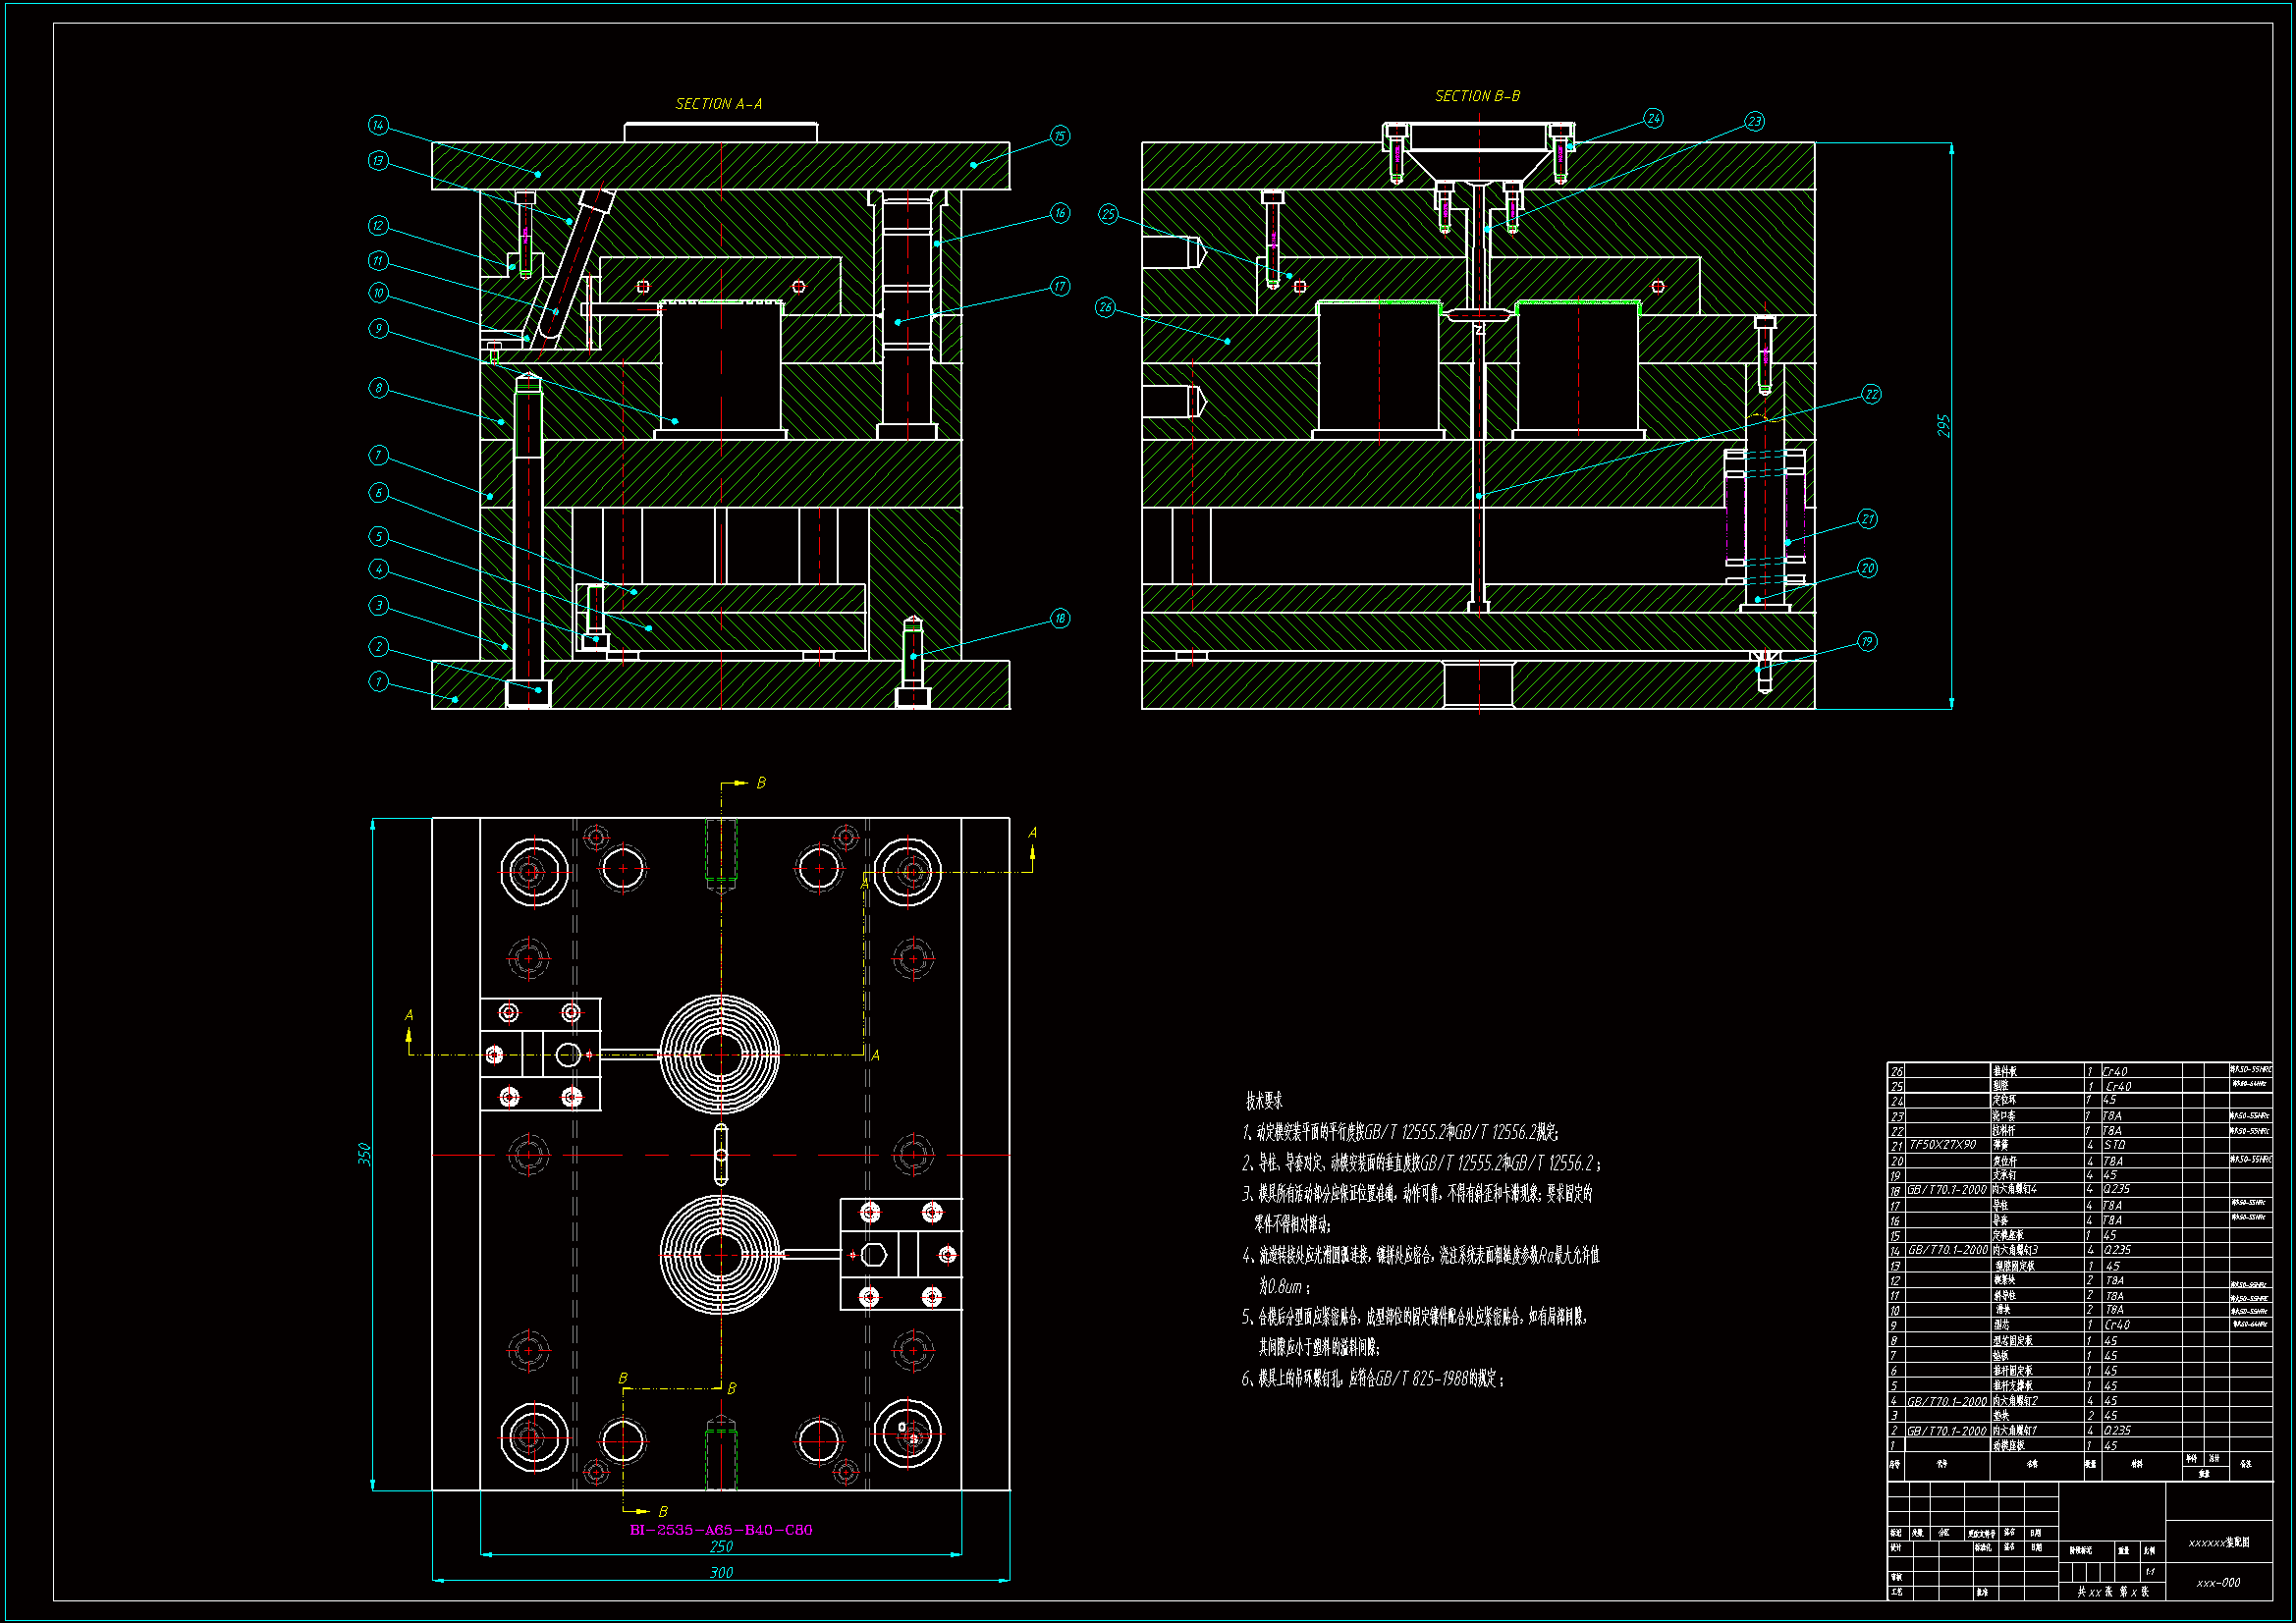
Task: Select the 295 height dimension text
Action: pyautogui.click(x=1943, y=426)
